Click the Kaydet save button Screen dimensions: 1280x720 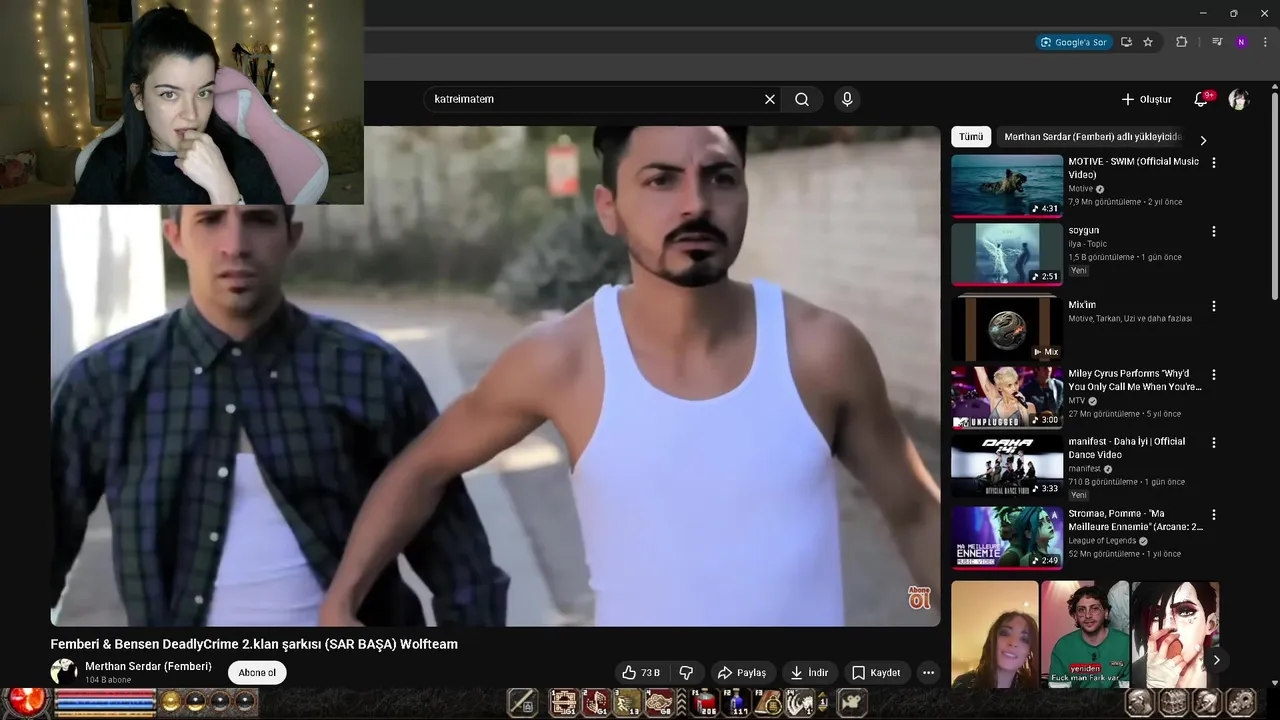(876, 673)
